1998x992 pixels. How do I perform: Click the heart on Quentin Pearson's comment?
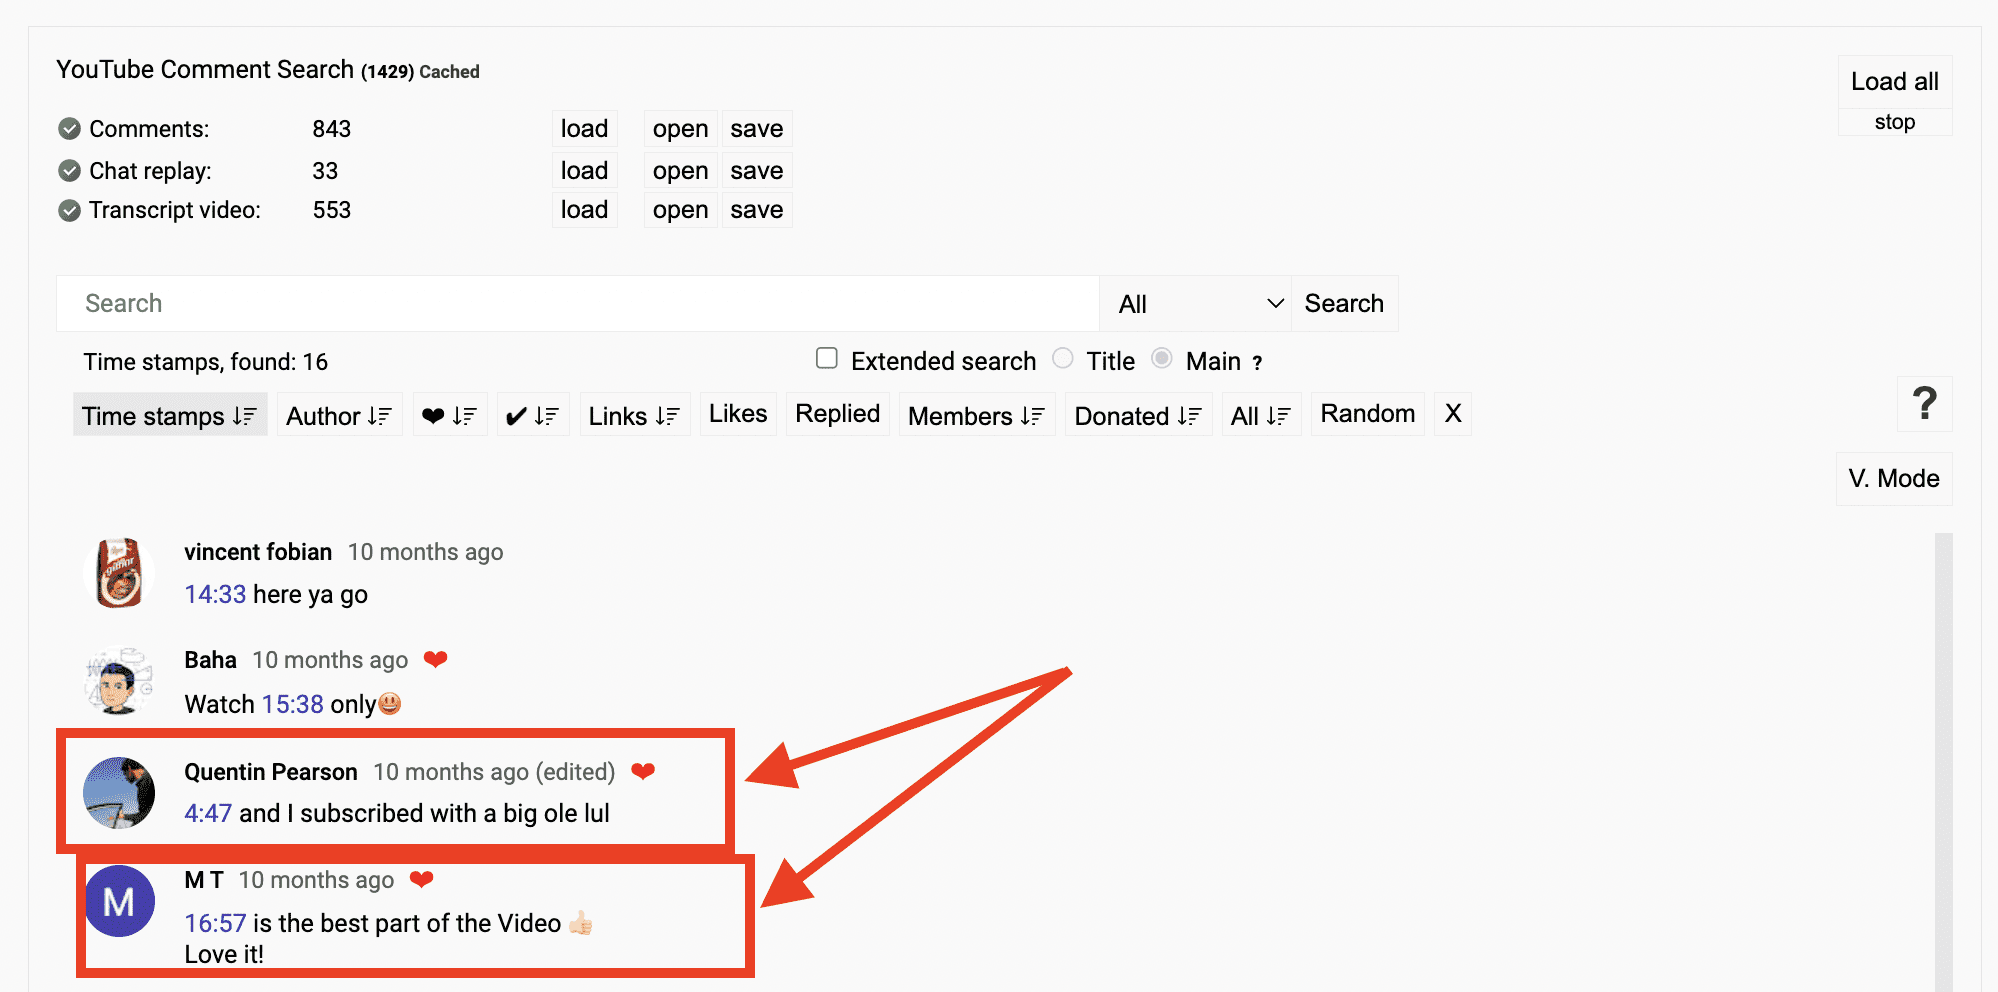pos(644,771)
